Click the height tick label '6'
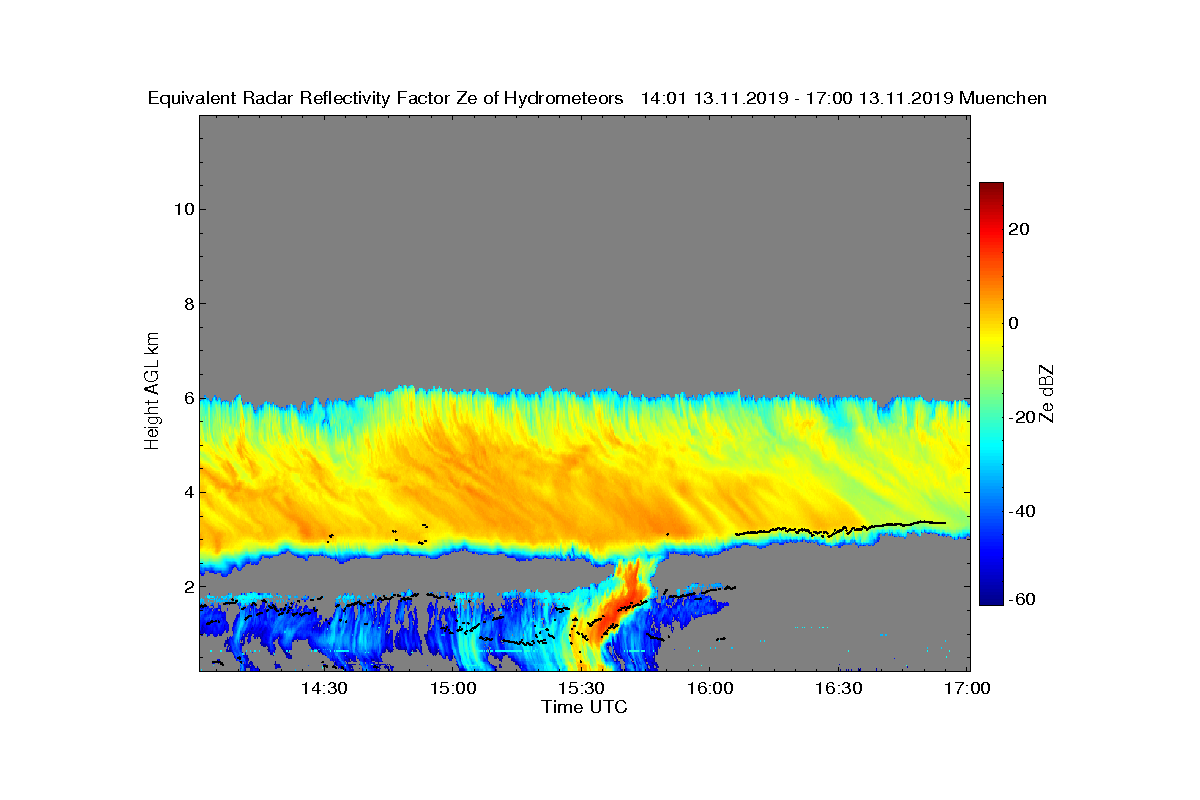This screenshot has width=1200, height=800. tap(187, 398)
